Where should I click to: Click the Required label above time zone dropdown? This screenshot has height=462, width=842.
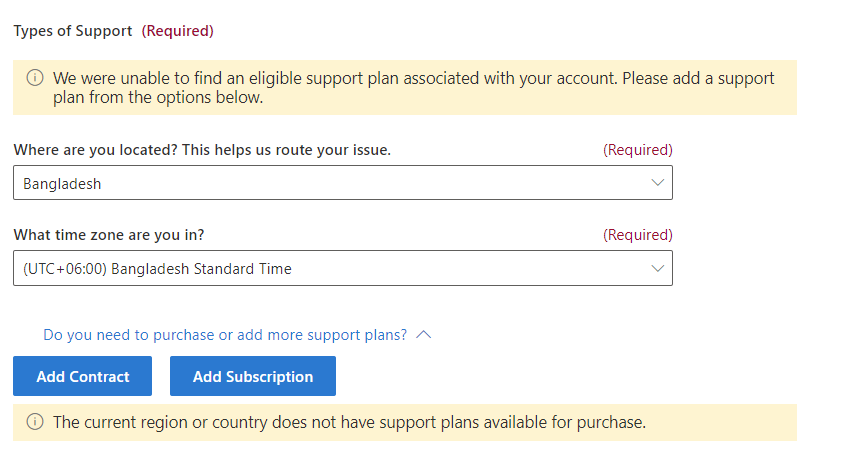(x=637, y=235)
